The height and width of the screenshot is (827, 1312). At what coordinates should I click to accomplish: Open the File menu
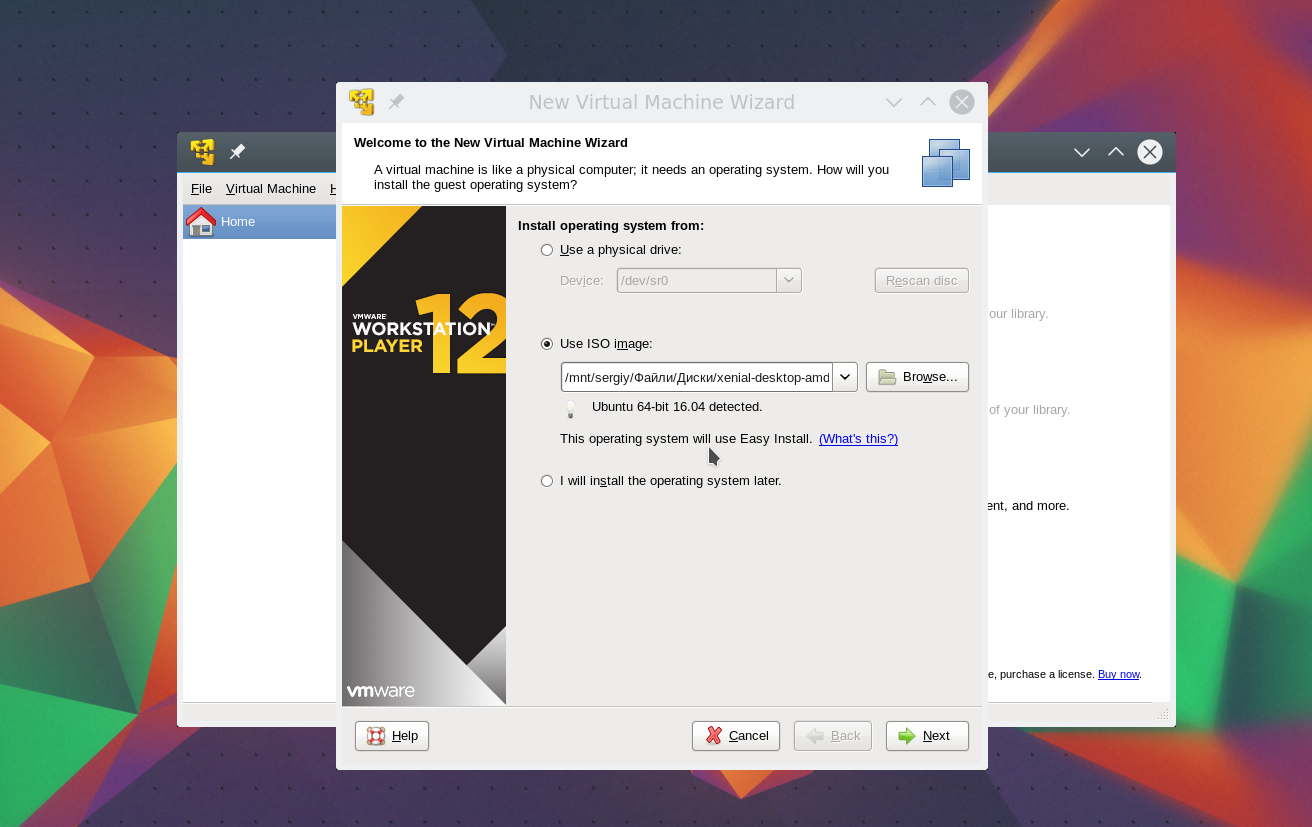coord(201,189)
